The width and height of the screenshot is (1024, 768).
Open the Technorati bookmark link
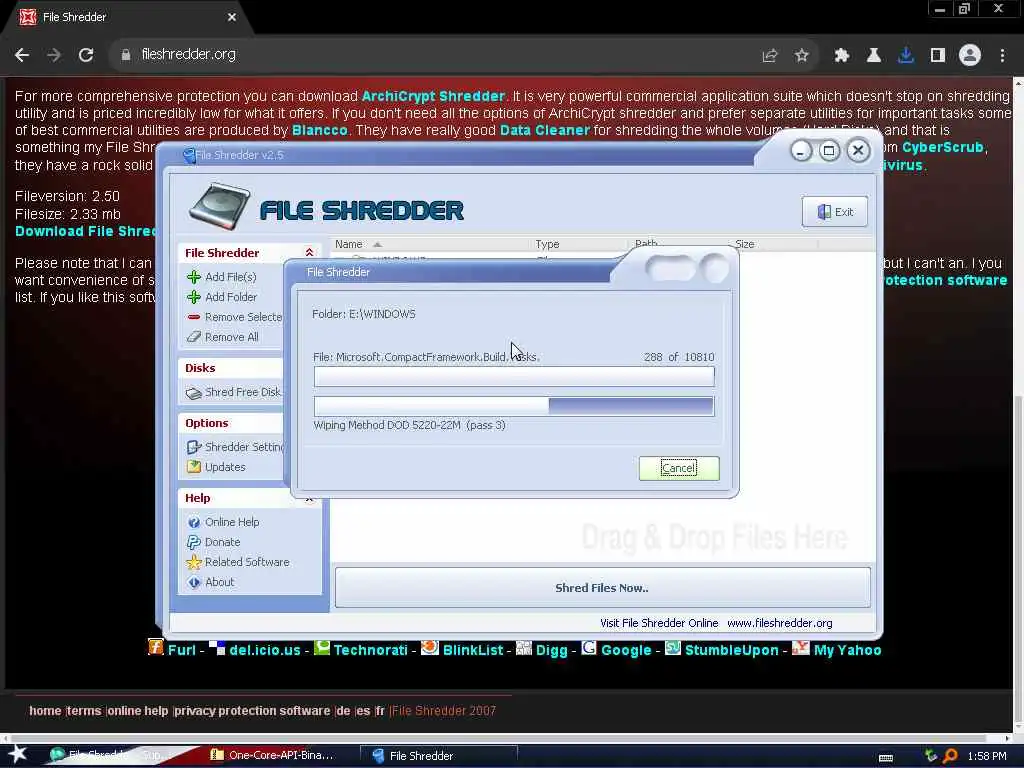[x=370, y=650]
